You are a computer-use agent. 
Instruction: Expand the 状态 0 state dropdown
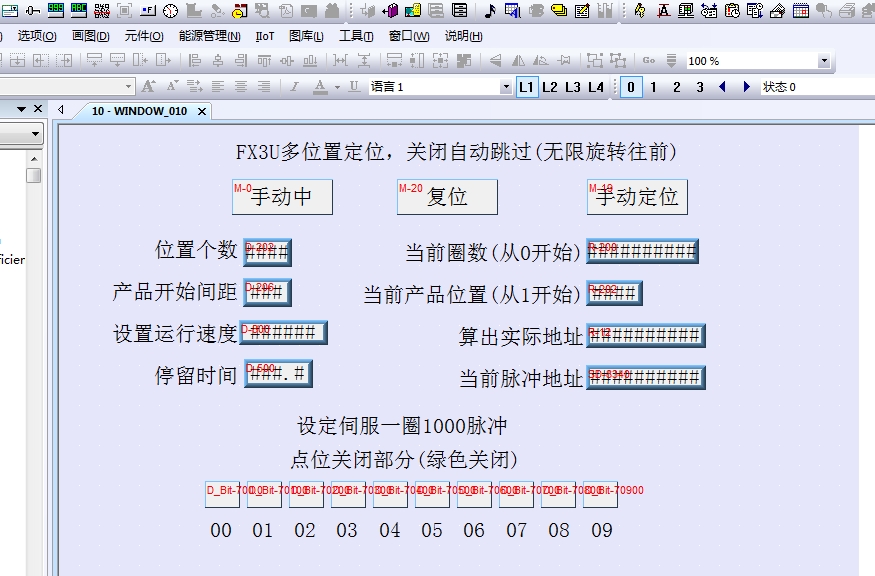[815, 87]
